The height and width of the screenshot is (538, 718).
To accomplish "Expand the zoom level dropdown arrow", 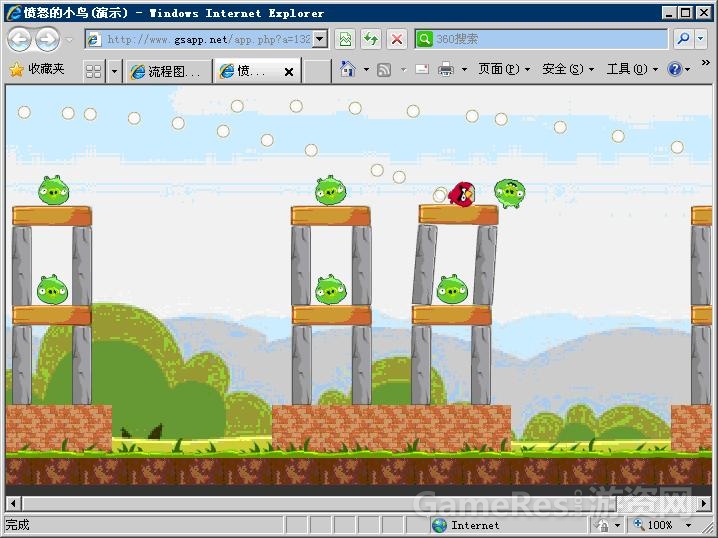I will point(688,526).
